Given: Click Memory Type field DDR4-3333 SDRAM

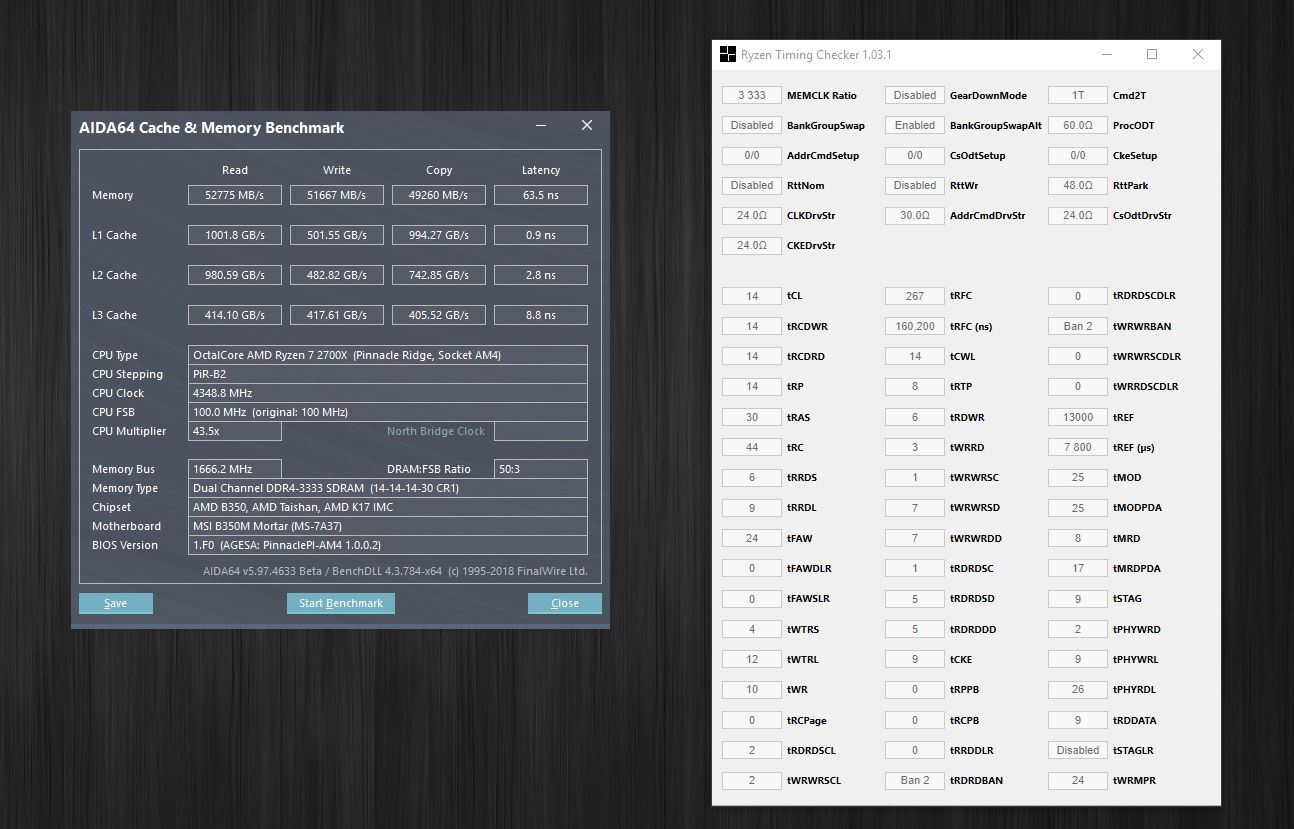Looking at the screenshot, I should pyautogui.click(x=388, y=488).
